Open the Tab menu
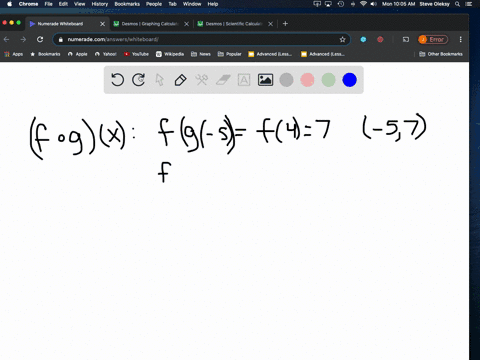The image size is (480, 360). point(172,4)
